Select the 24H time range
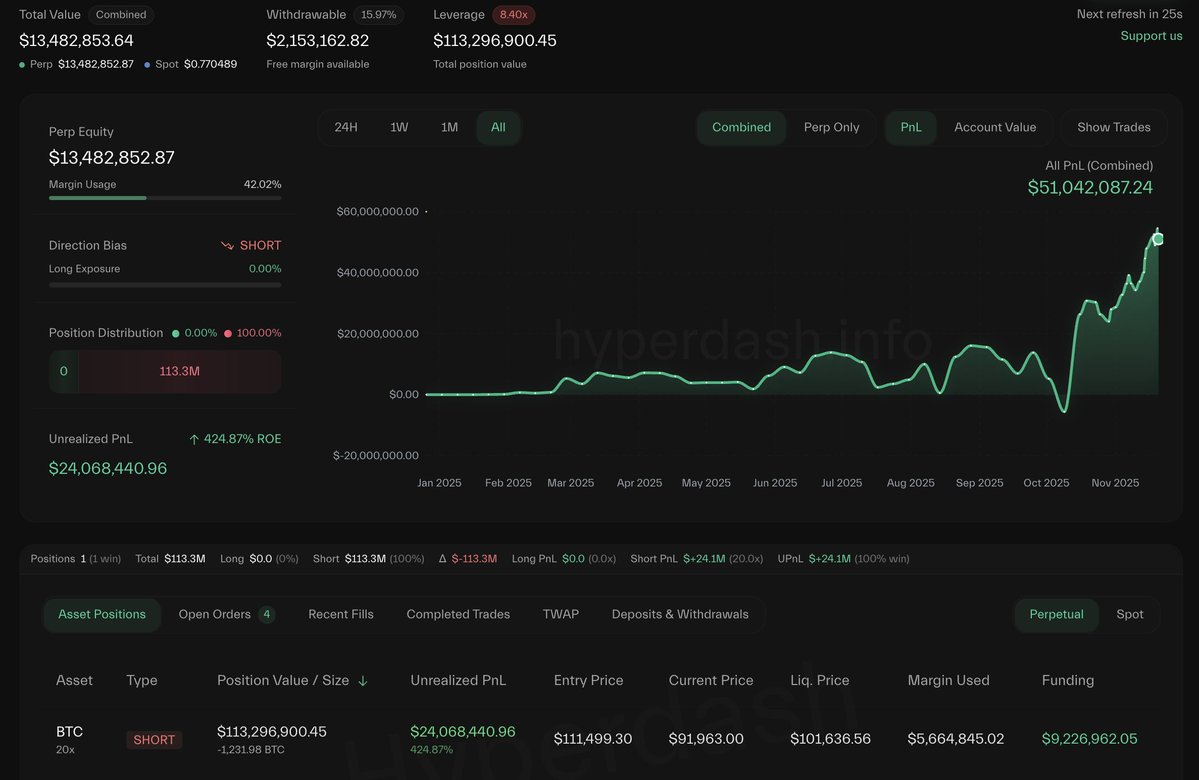1199x780 pixels. coord(346,128)
